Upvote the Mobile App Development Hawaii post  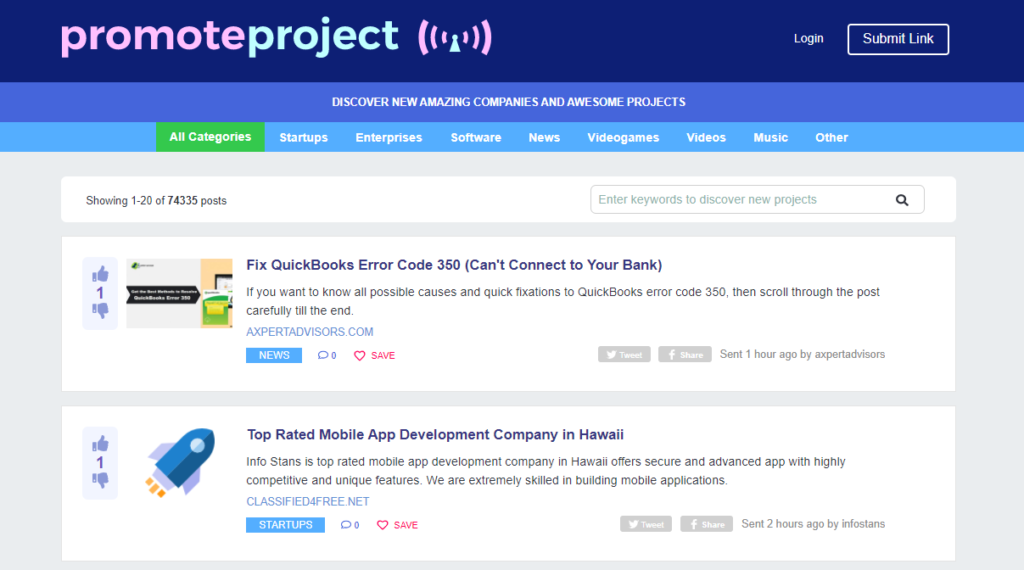coord(100,444)
